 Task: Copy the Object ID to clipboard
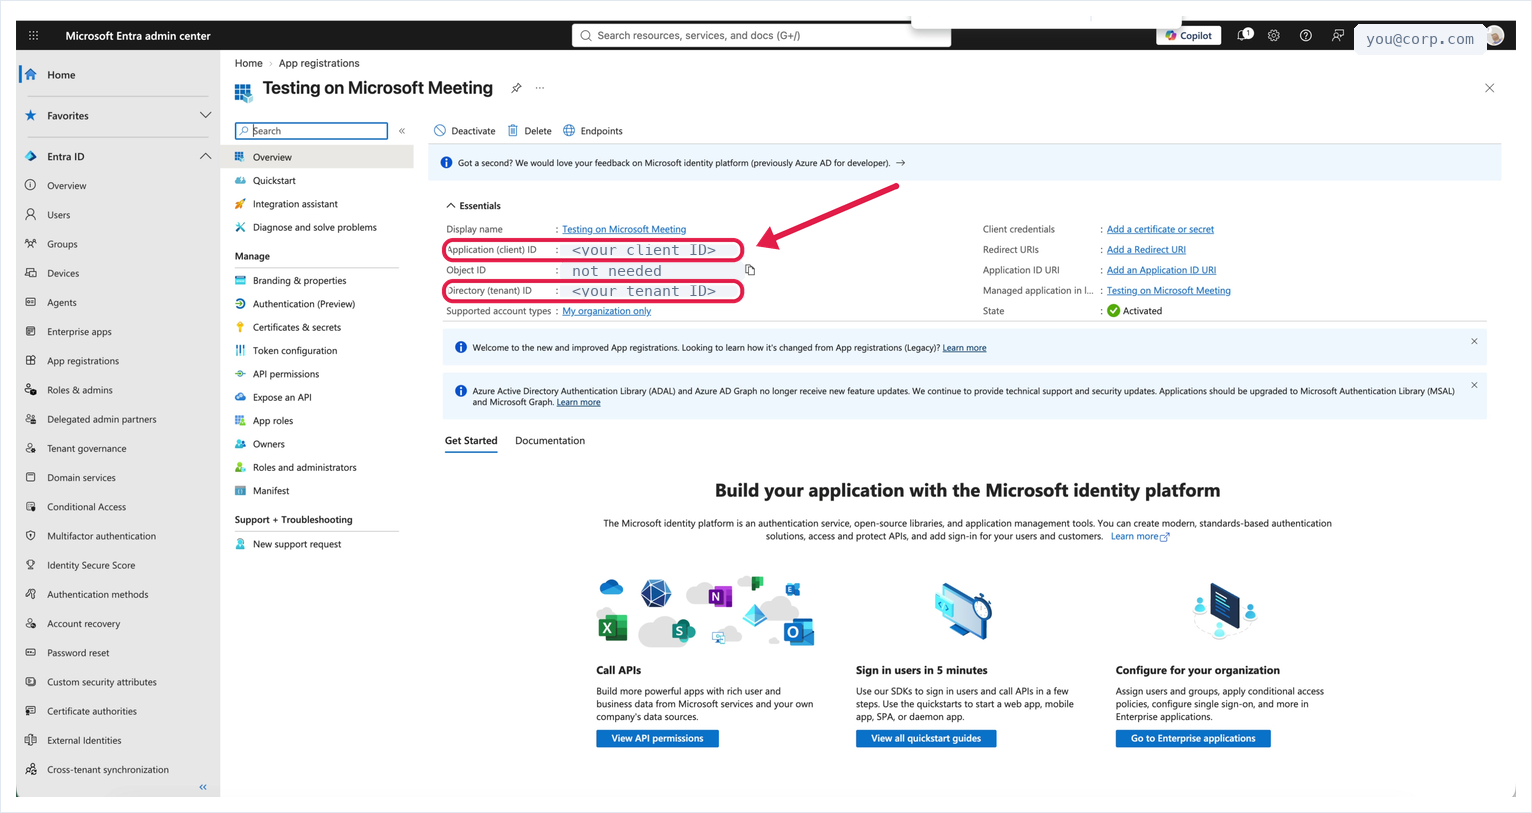(750, 270)
